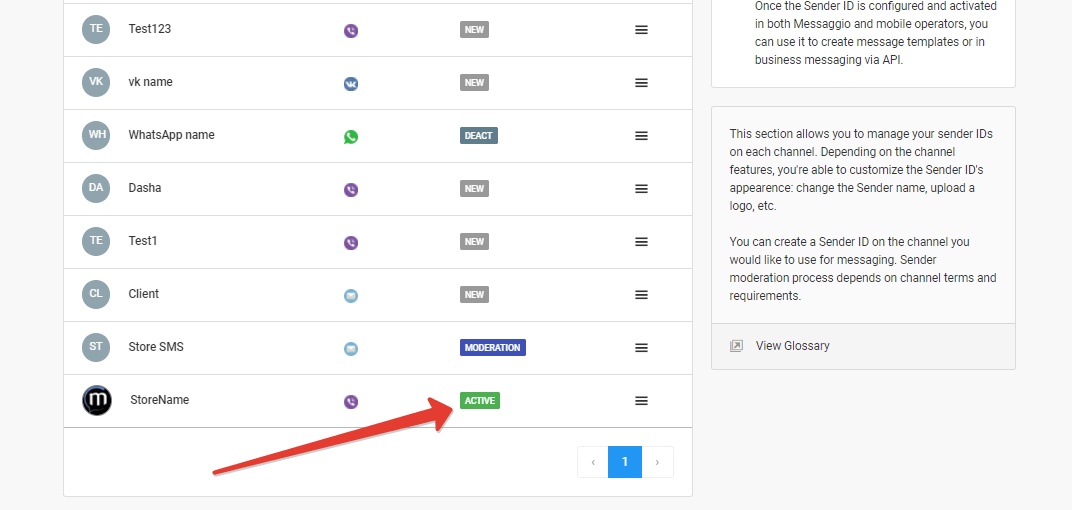Click the ACTIVE status badge on StoreName
The width and height of the screenshot is (1072, 510).
[480, 401]
